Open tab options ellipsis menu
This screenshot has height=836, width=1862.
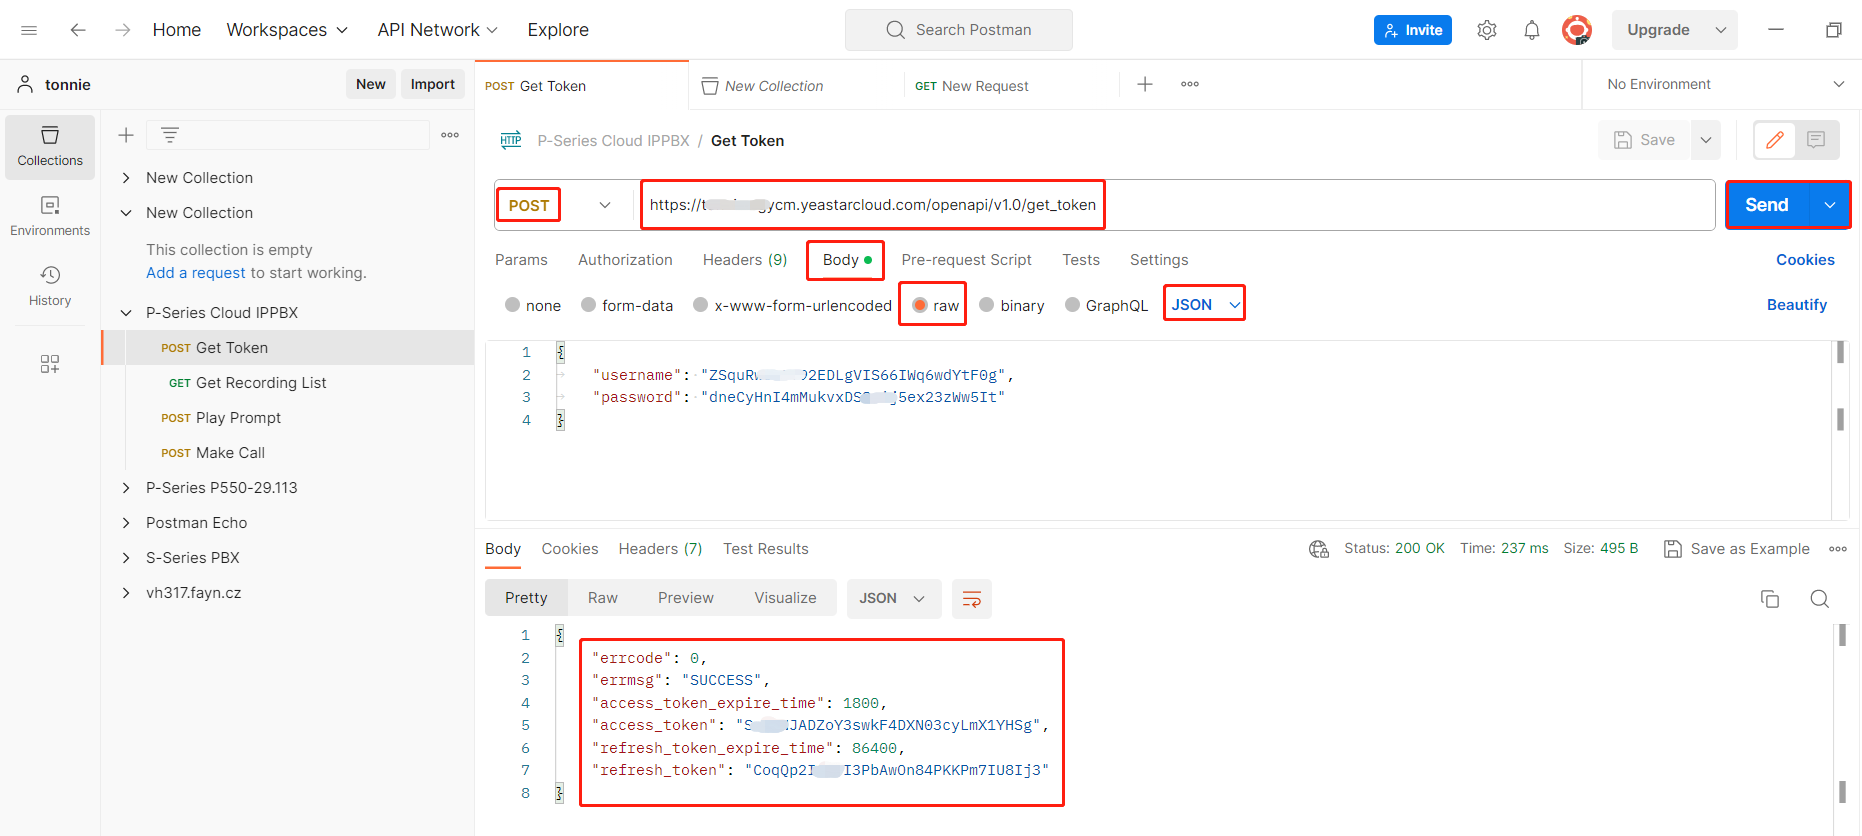pyautogui.click(x=1190, y=84)
